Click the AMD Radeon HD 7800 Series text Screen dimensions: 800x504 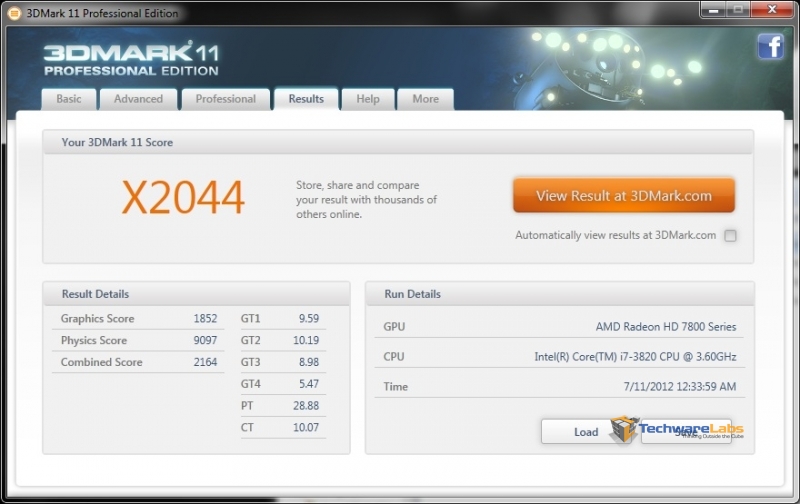click(666, 327)
